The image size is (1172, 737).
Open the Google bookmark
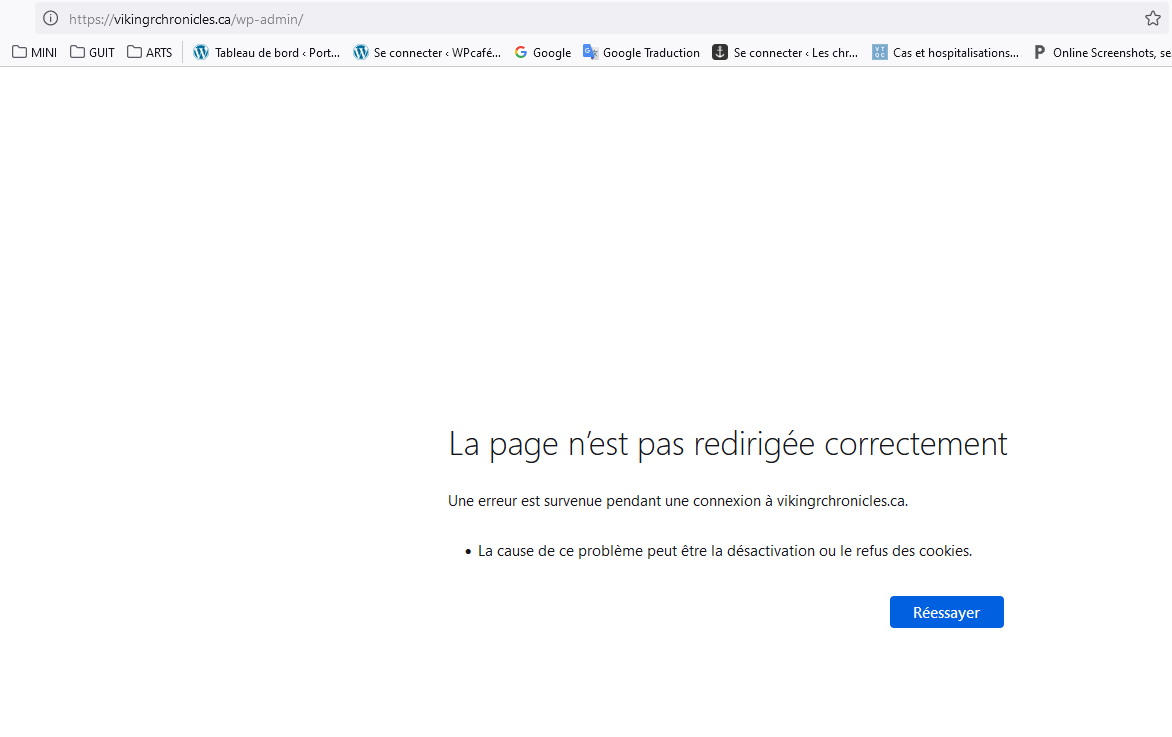tap(543, 52)
